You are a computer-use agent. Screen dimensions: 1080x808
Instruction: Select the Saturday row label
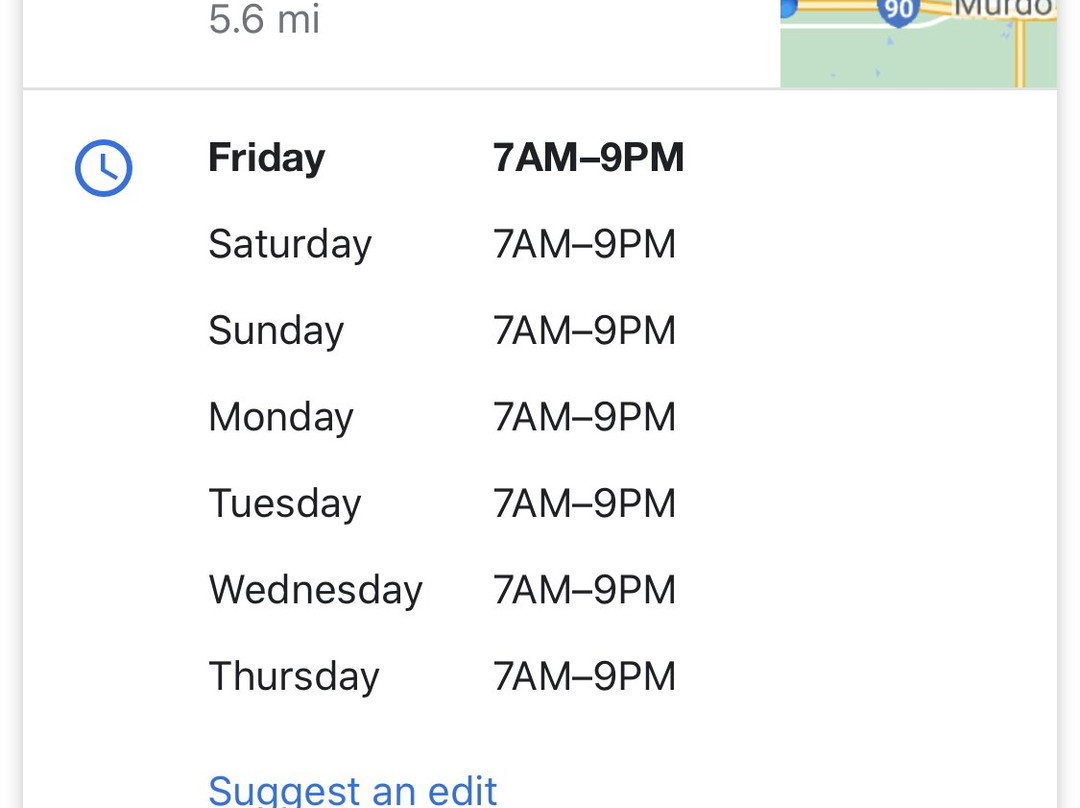(290, 245)
